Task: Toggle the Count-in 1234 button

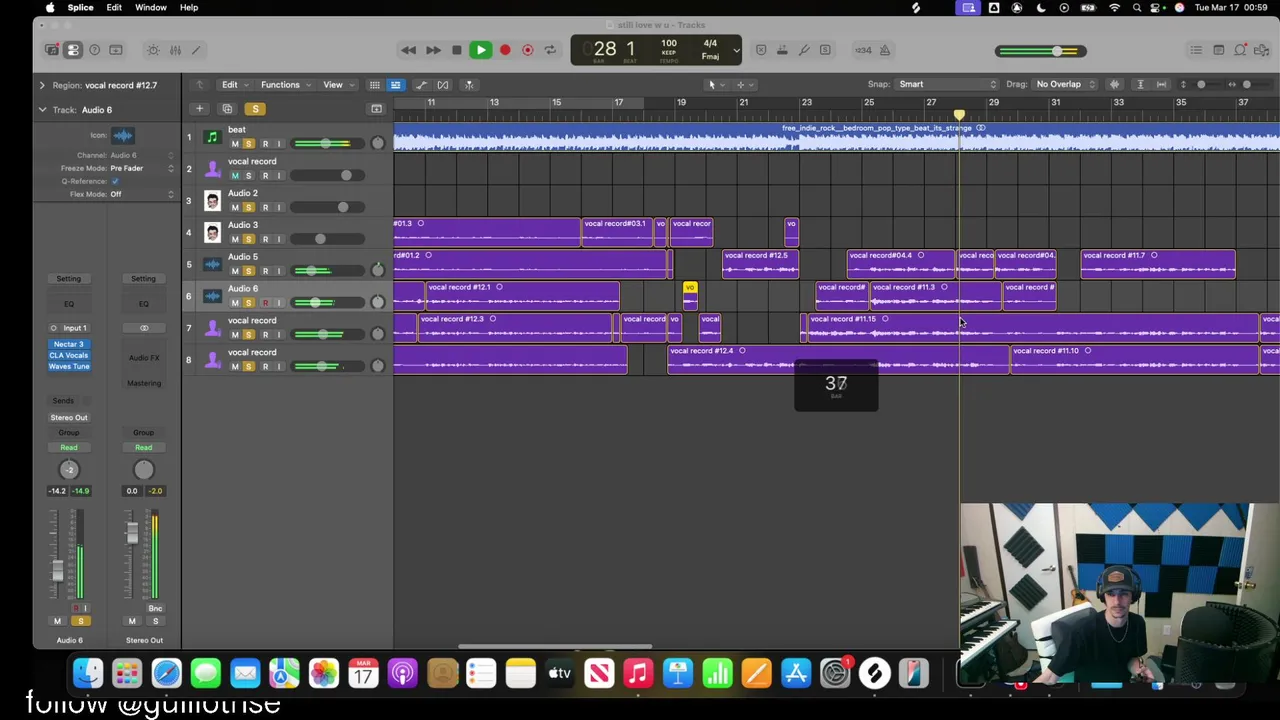Action: click(862, 50)
